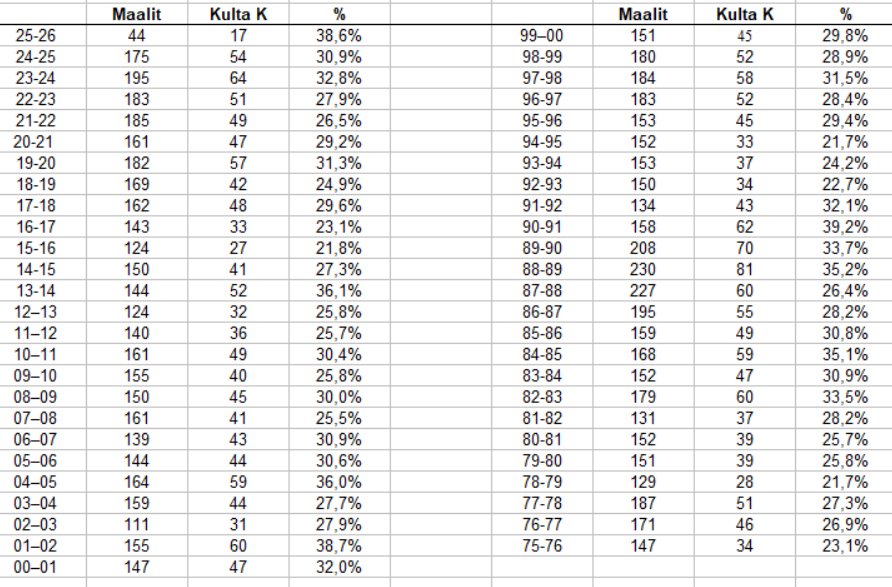Click Kulta K value 64 for season 23-24
This screenshot has height=587, width=892.
(x=238, y=78)
